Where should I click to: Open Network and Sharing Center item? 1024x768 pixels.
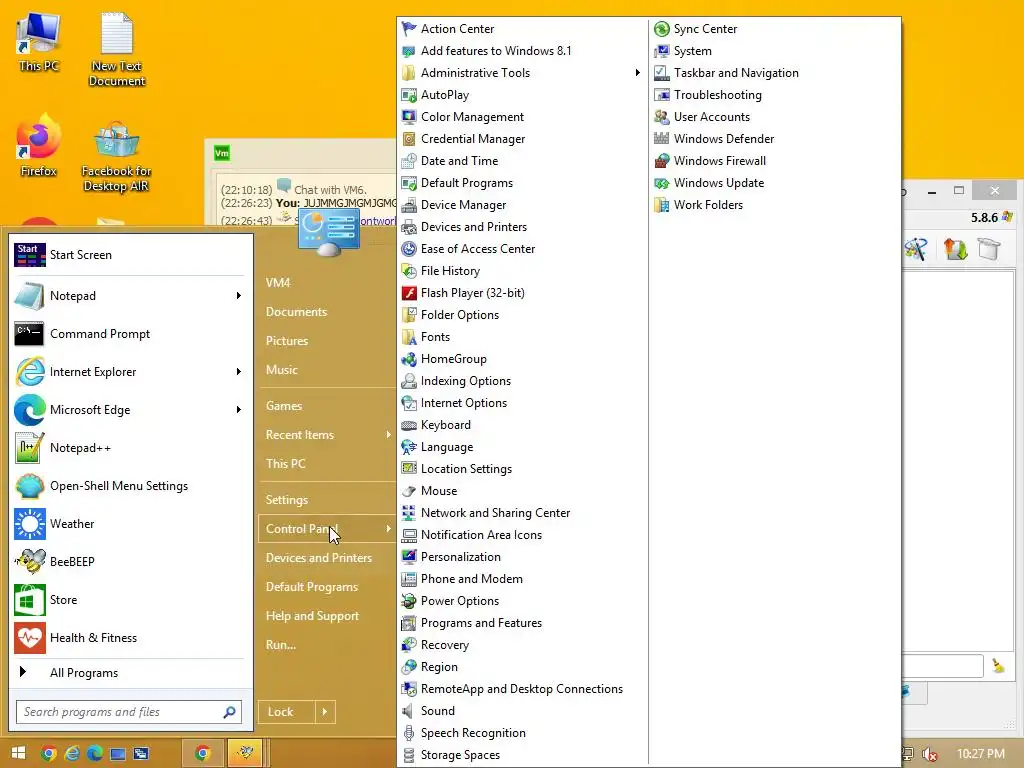click(x=495, y=513)
